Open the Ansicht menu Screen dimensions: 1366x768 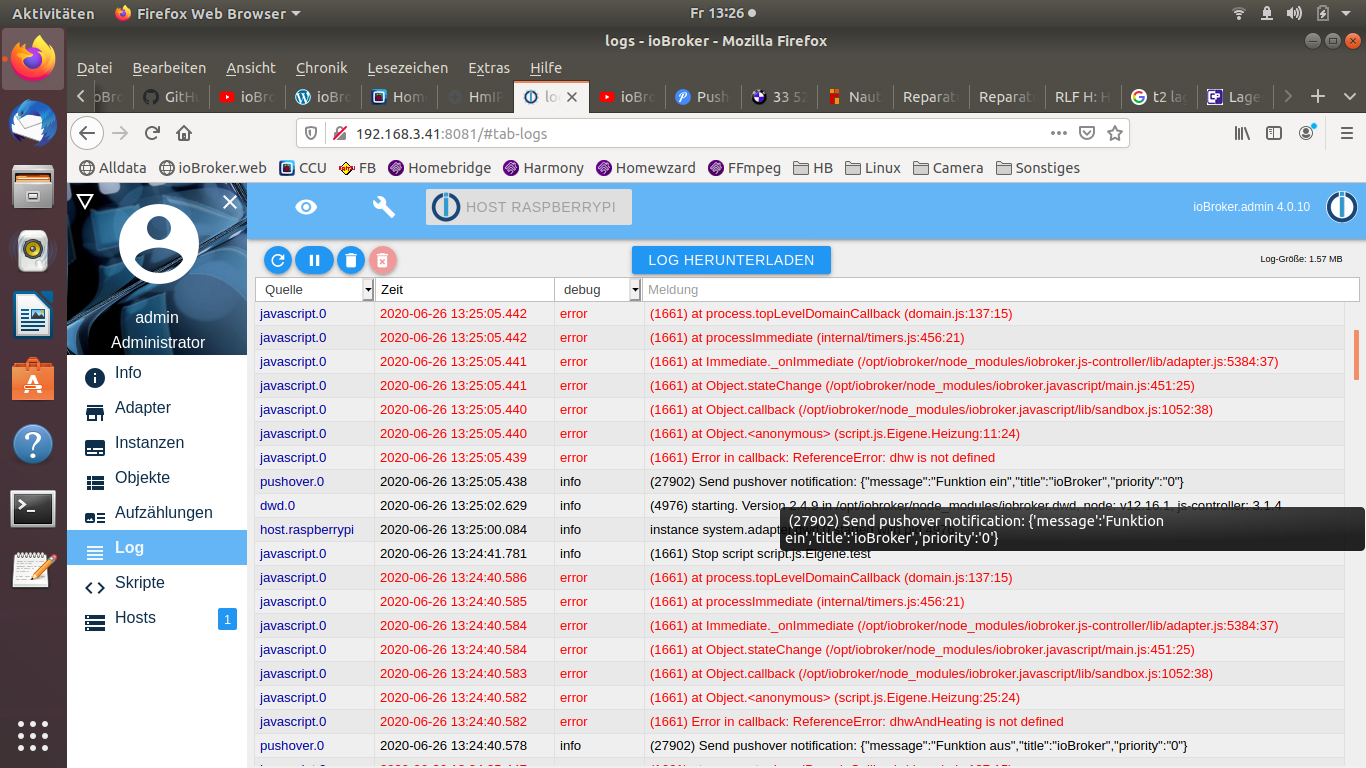251,68
